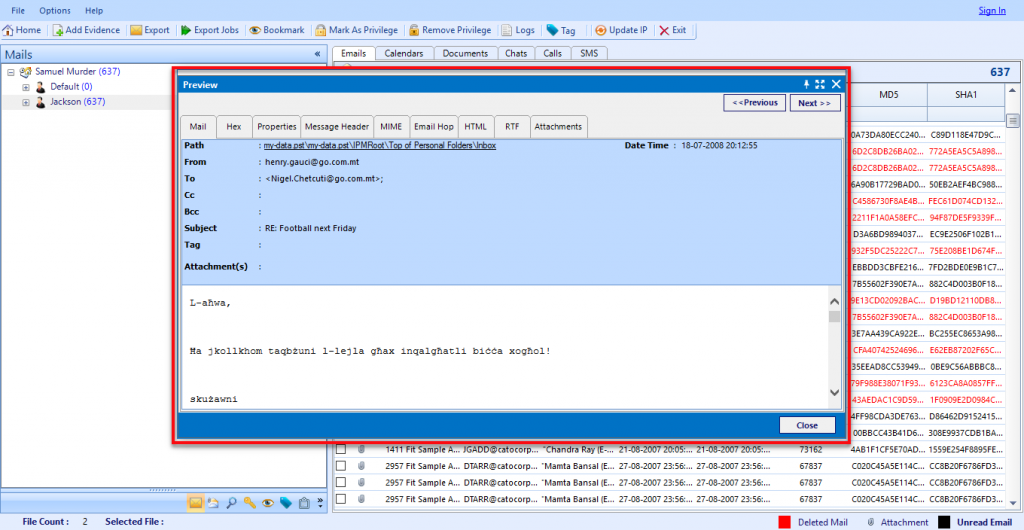The image size is (1024, 530).
Task: Click the Export toolbar button
Action: (150, 30)
